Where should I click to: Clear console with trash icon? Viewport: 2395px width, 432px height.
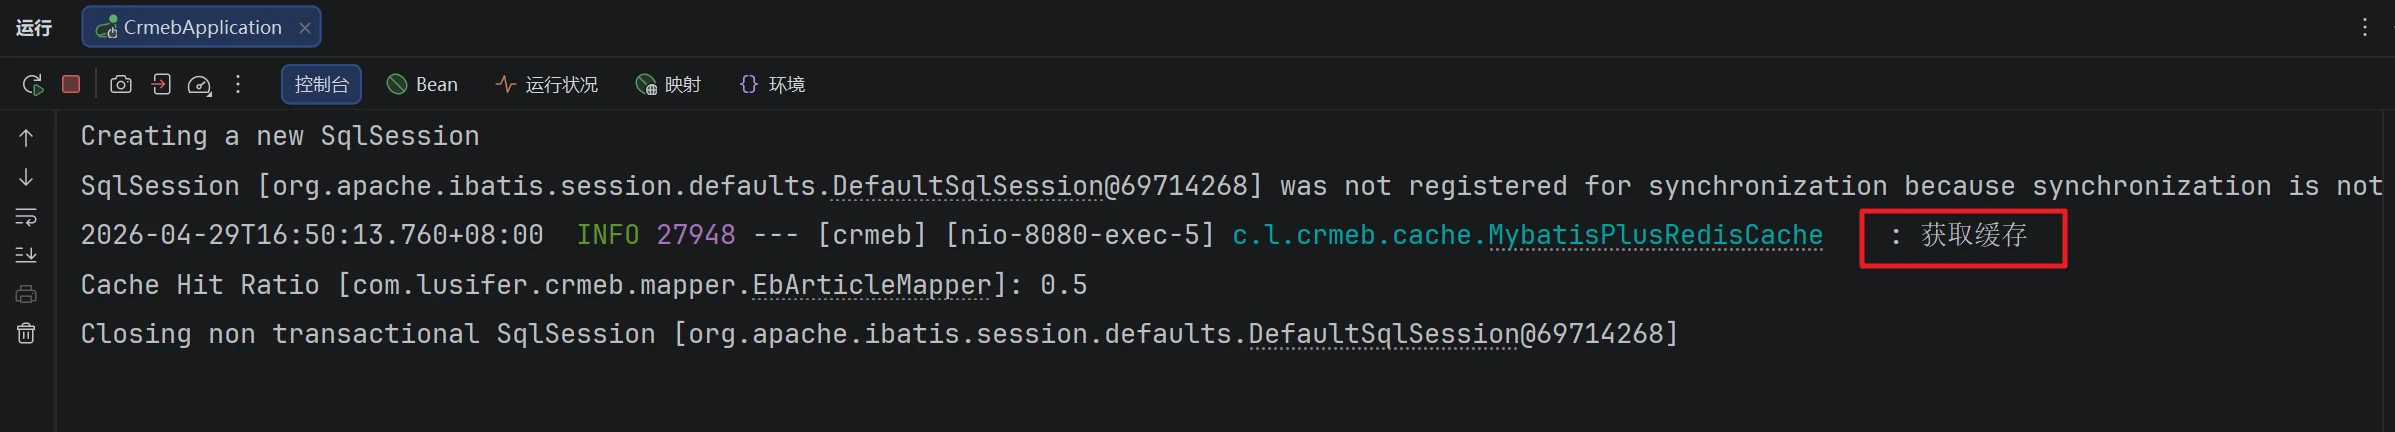pyautogui.click(x=26, y=333)
